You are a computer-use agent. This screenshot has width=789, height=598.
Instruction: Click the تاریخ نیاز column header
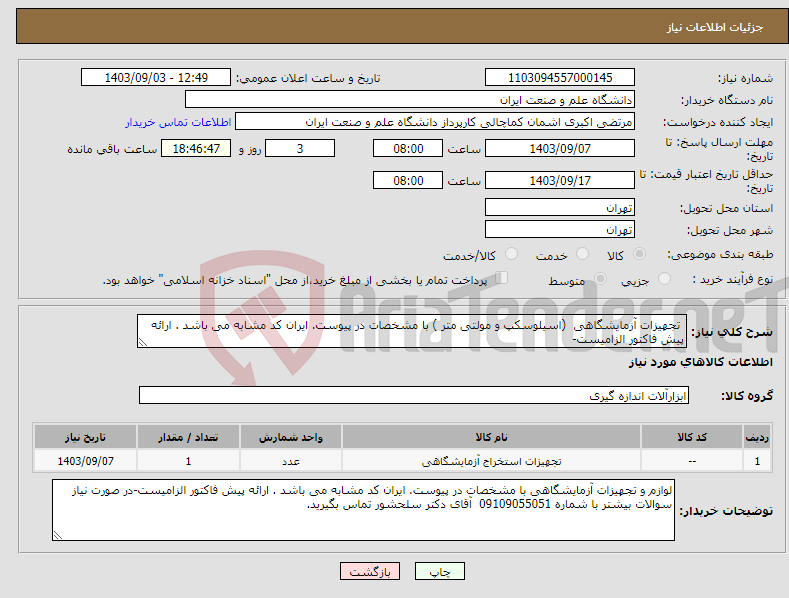[86, 437]
